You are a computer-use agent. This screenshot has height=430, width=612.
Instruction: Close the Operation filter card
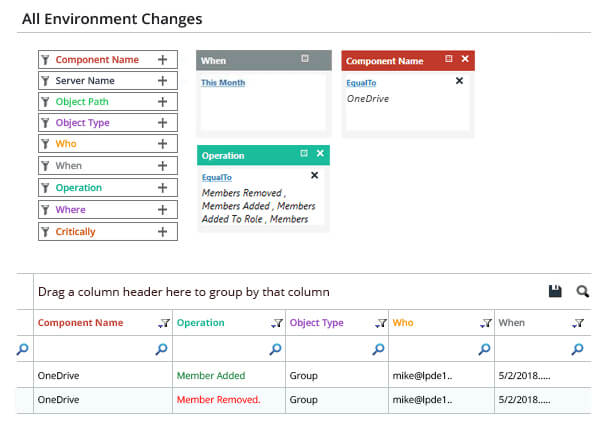coord(320,153)
